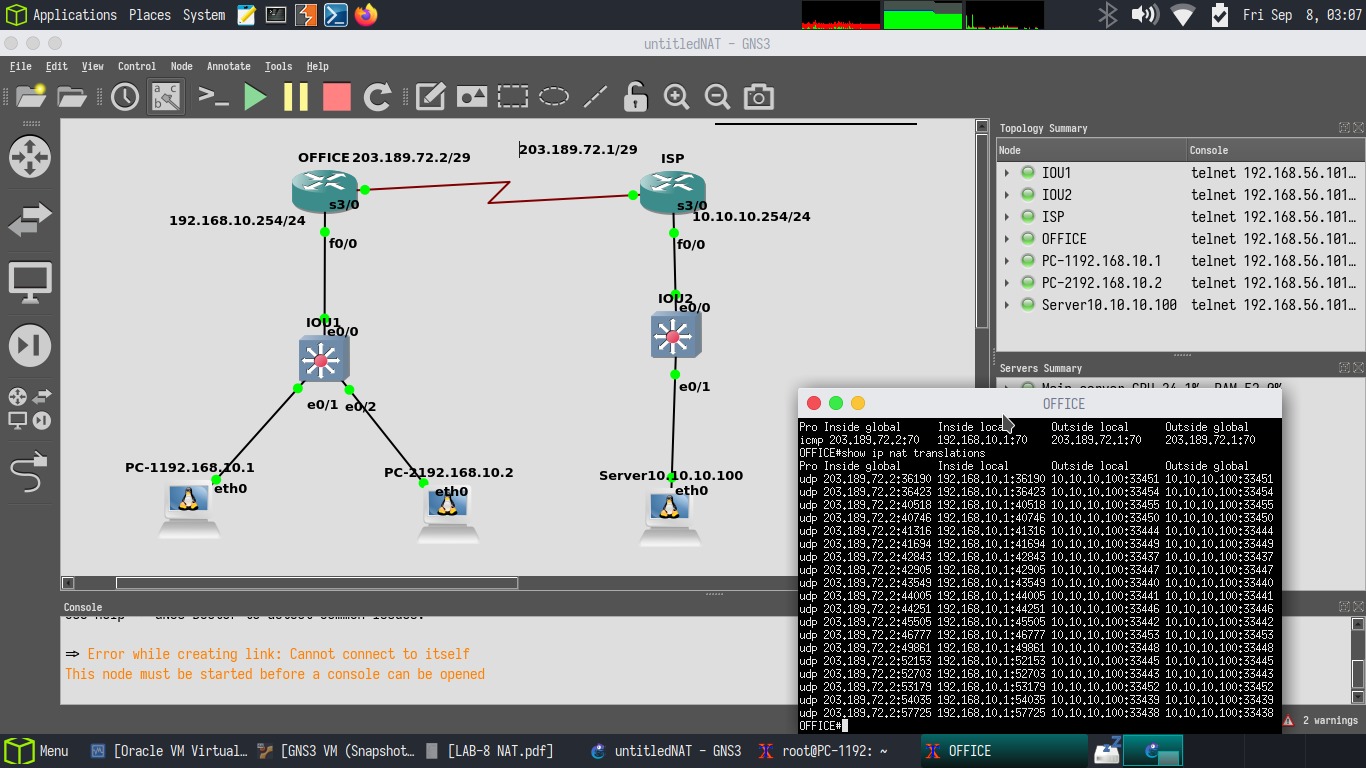Select the OFFICE router on canvas
The height and width of the screenshot is (768, 1366).
[325, 188]
